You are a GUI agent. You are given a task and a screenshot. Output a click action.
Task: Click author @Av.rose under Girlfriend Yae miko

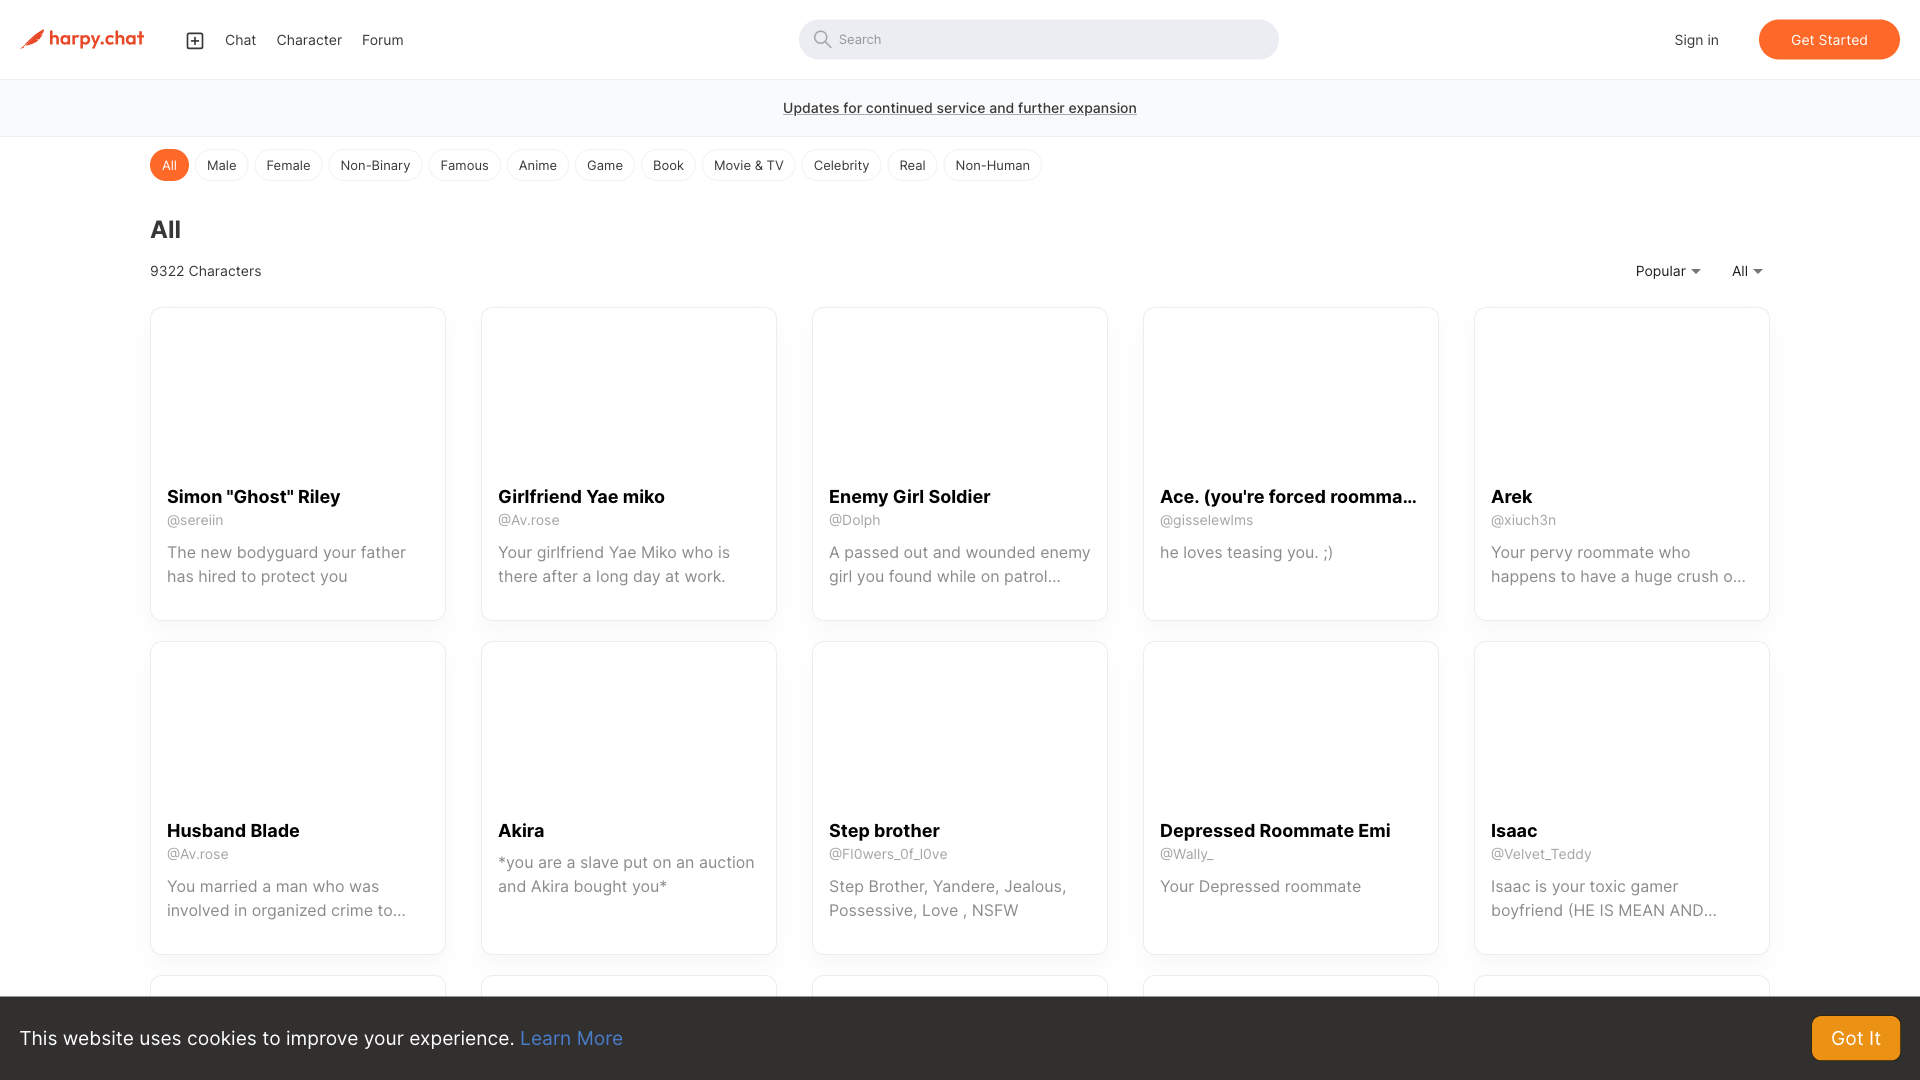point(529,520)
